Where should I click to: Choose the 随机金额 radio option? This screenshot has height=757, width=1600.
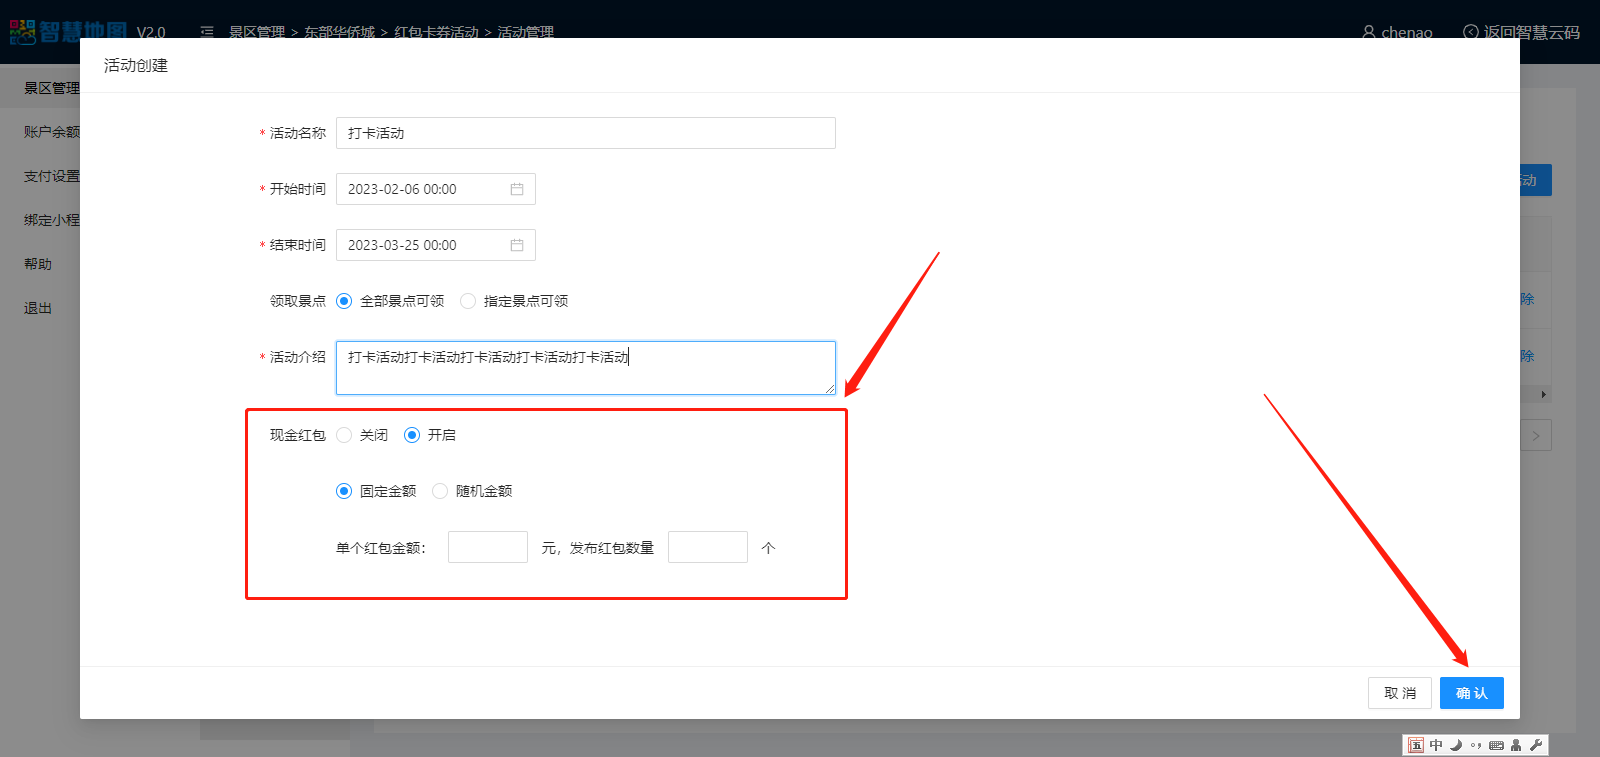coord(440,491)
